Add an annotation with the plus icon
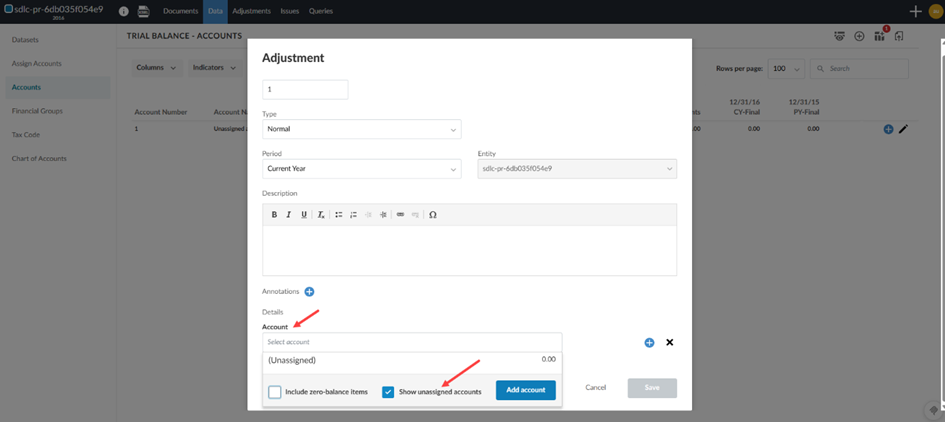 click(x=309, y=292)
